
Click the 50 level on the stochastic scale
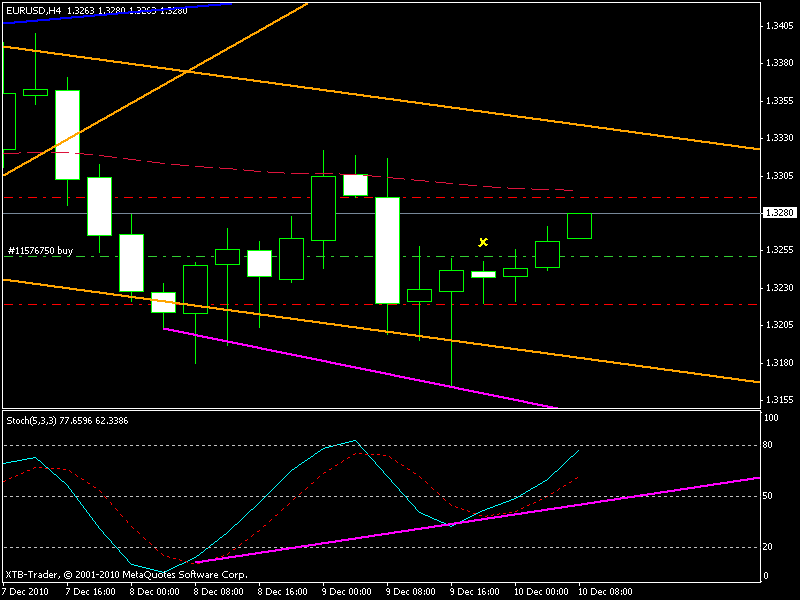[768, 496]
